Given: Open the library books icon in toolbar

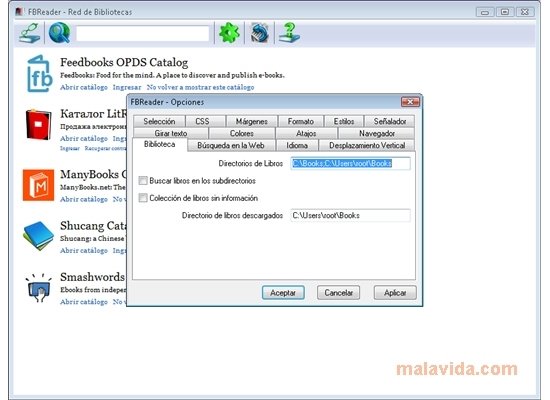Looking at the screenshot, I should 29,33.
